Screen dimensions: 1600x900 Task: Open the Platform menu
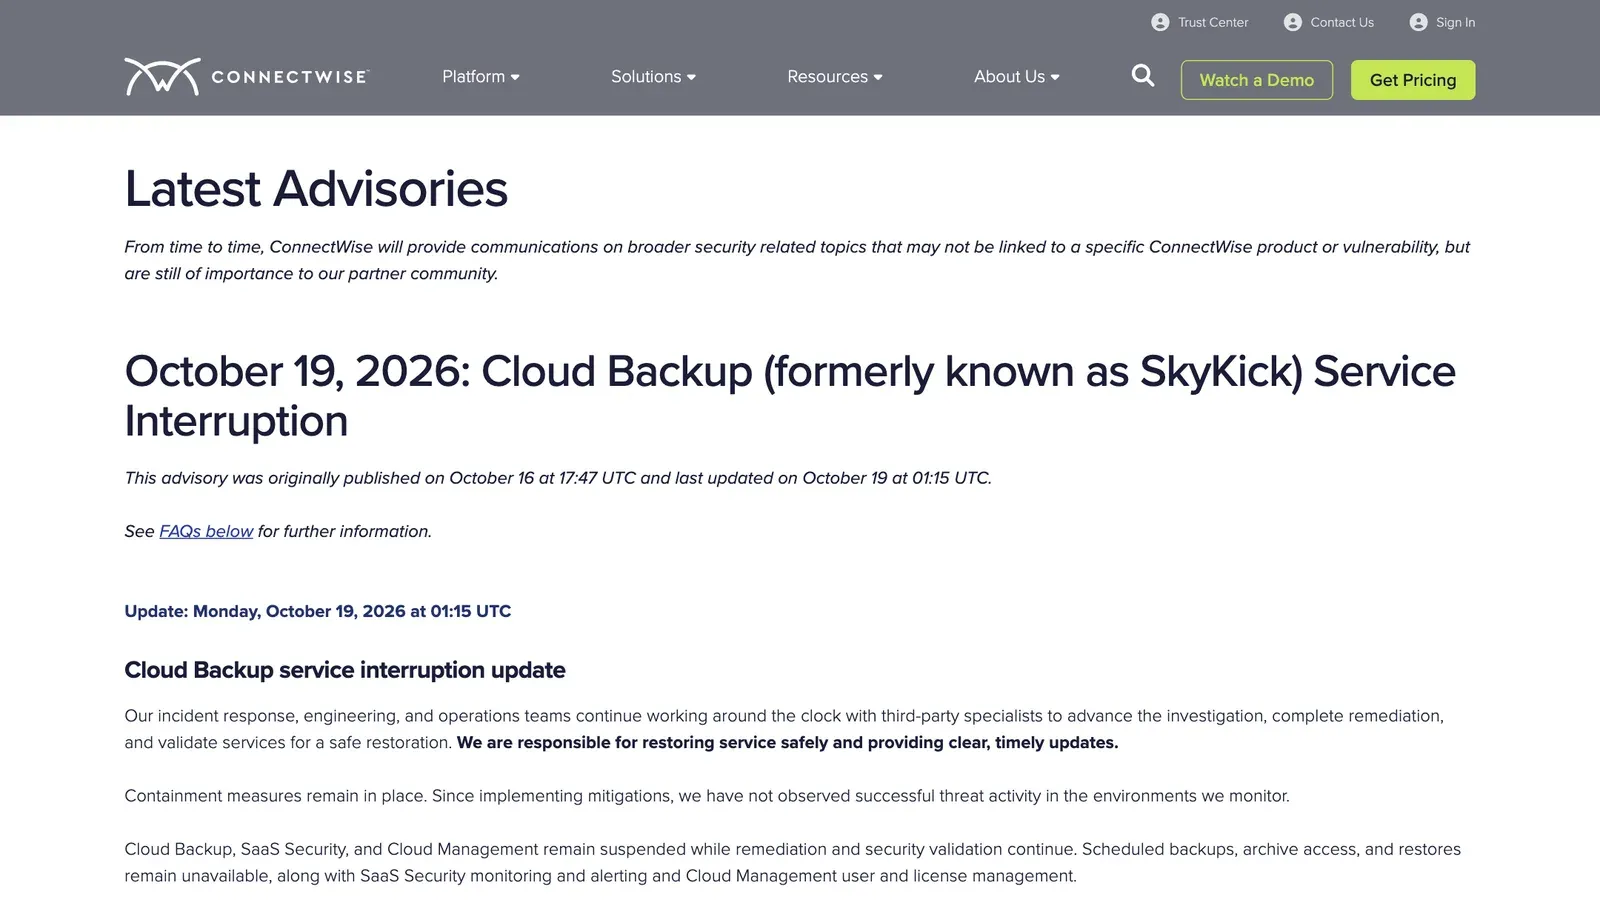point(481,77)
